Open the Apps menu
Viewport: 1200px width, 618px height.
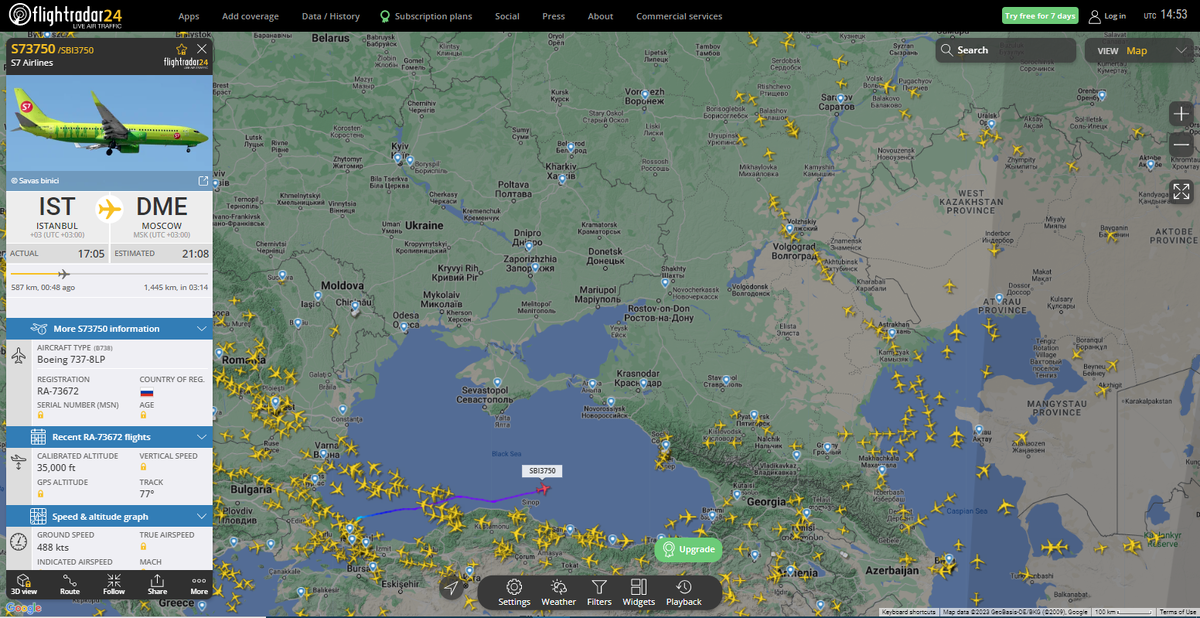188,16
